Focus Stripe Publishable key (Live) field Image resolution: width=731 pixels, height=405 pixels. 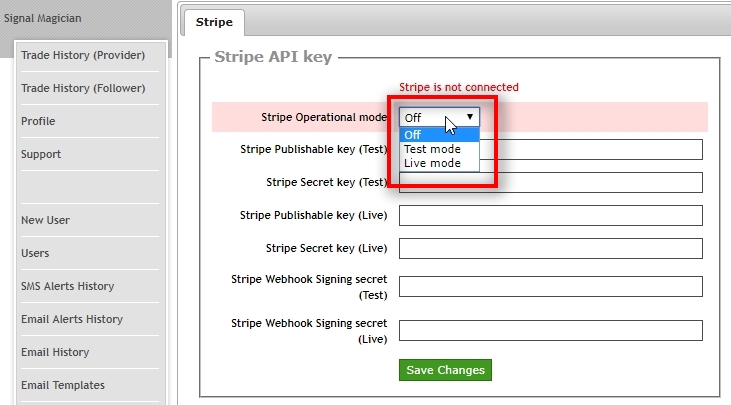pyautogui.click(x=551, y=216)
